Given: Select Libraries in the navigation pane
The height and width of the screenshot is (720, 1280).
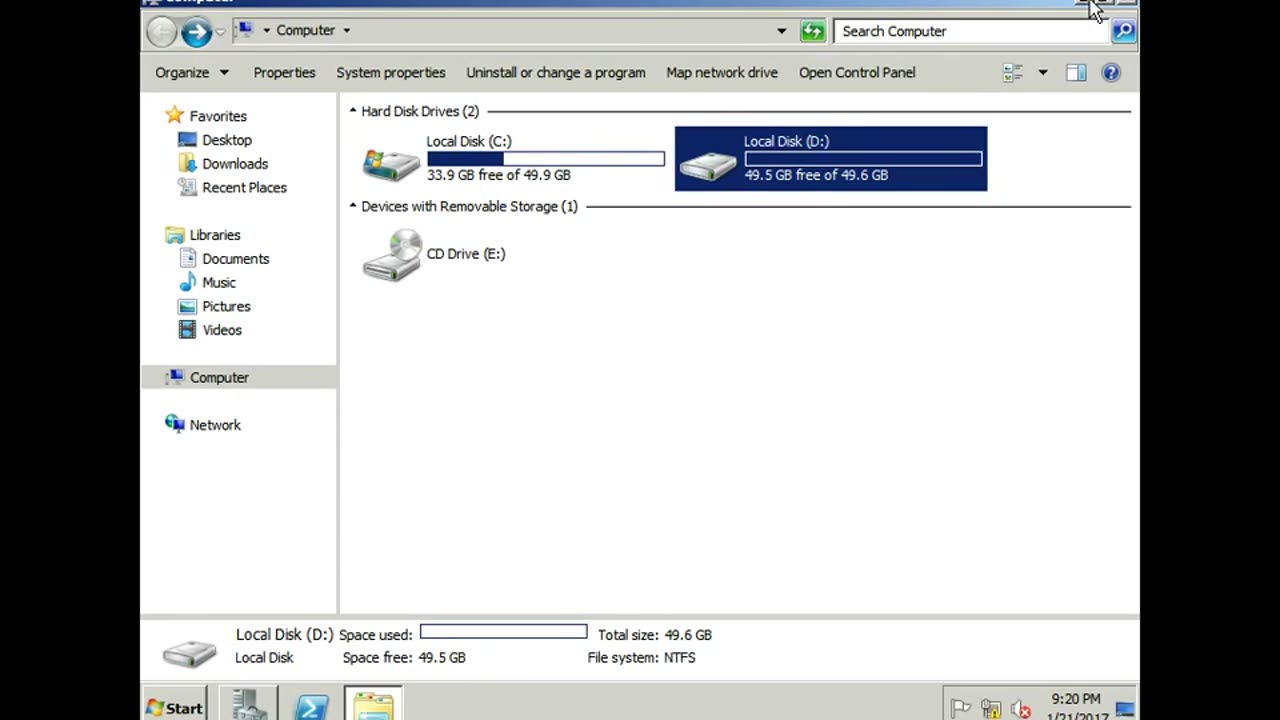Looking at the screenshot, I should point(215,235).
